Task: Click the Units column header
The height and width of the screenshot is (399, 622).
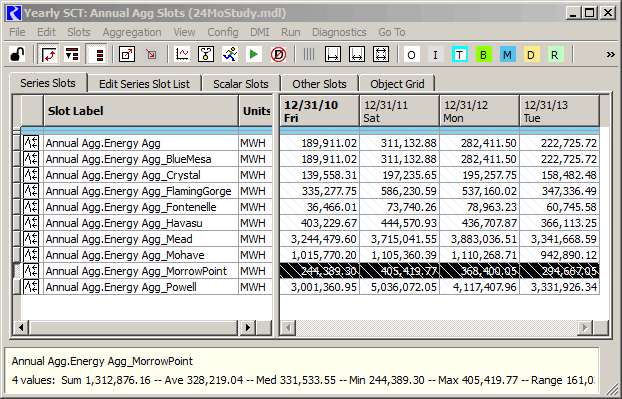Action: [256, 111]
